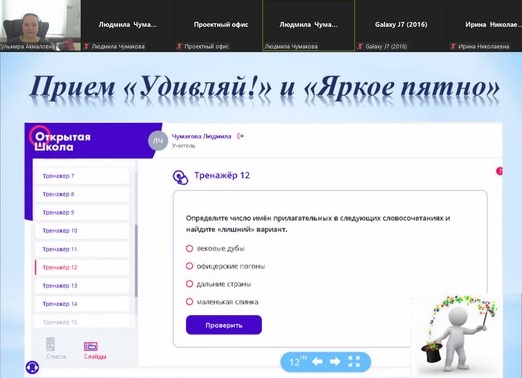Switch to the Слайды view icon
Viewport: 522px width, 378px height.
pyautogui.click(x=91, y=347)
